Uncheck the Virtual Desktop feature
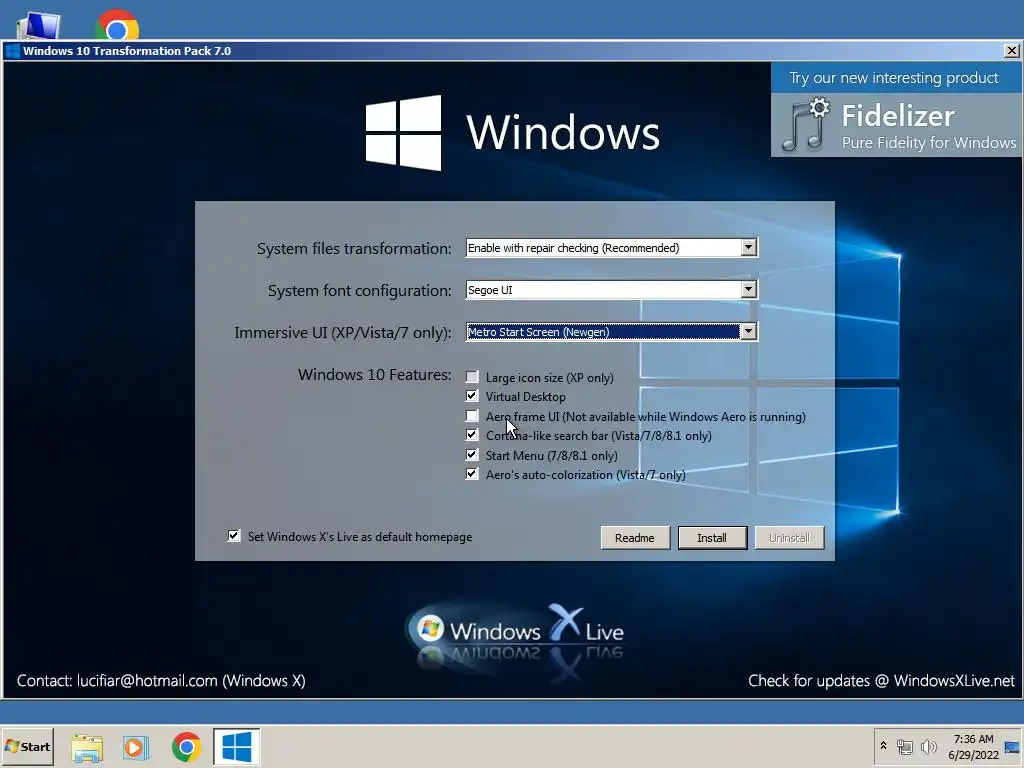The height and width of the screenshot is (768, 1024). pyautogui.click(x=472, y=396)
